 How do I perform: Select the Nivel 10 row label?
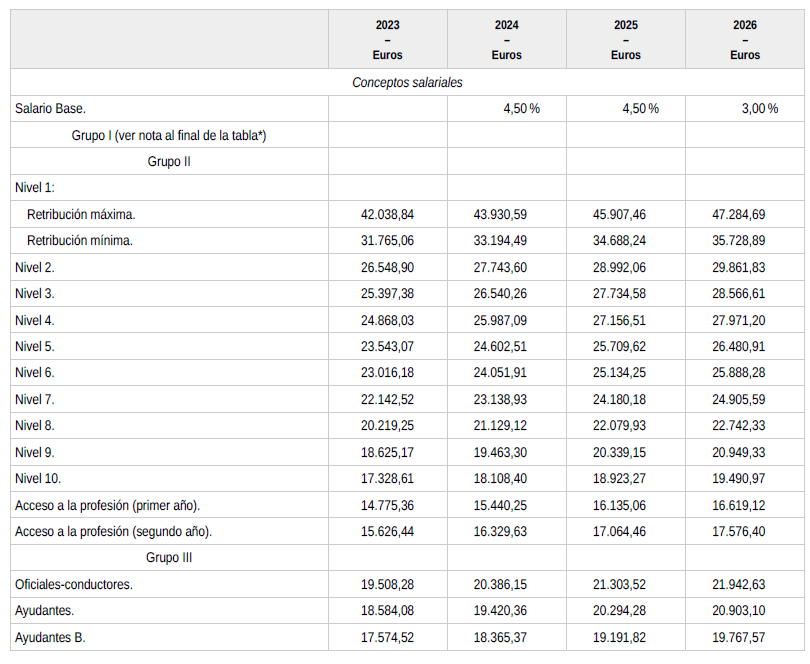tap(38, 479)
